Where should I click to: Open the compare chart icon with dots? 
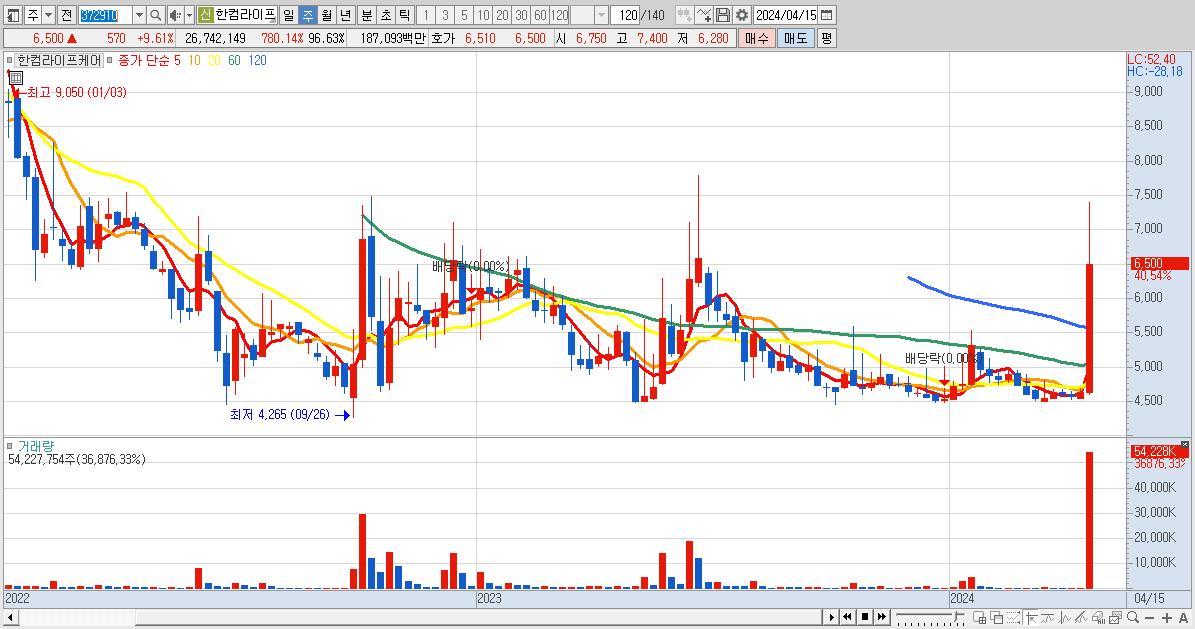coord(684,15)
